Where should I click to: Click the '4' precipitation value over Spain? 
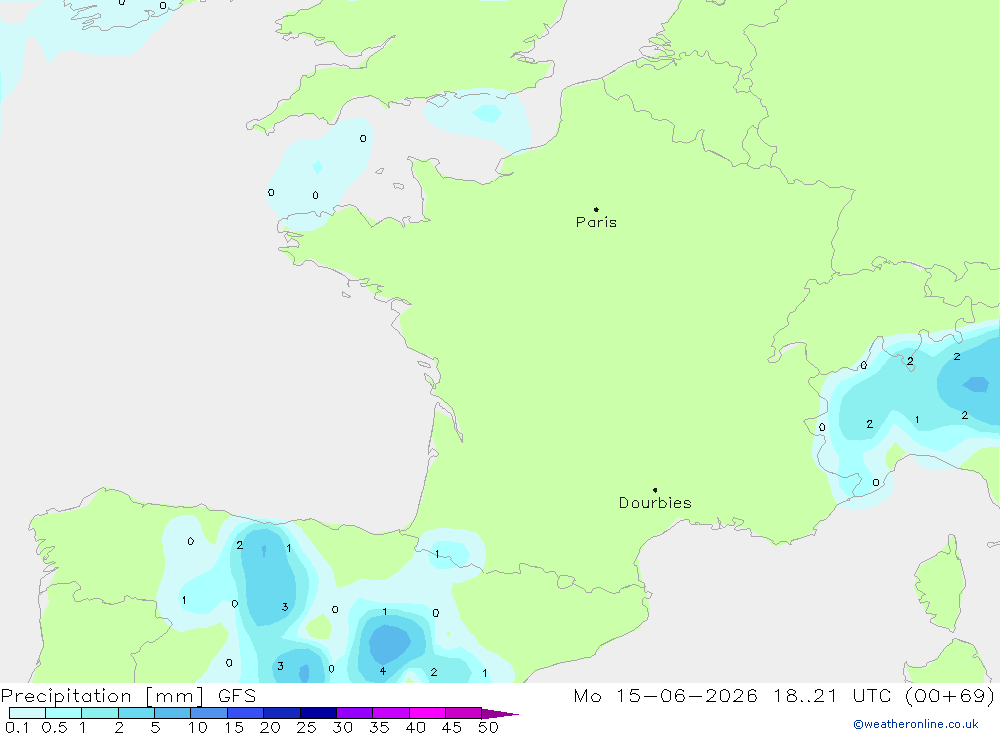pos(383,670)
